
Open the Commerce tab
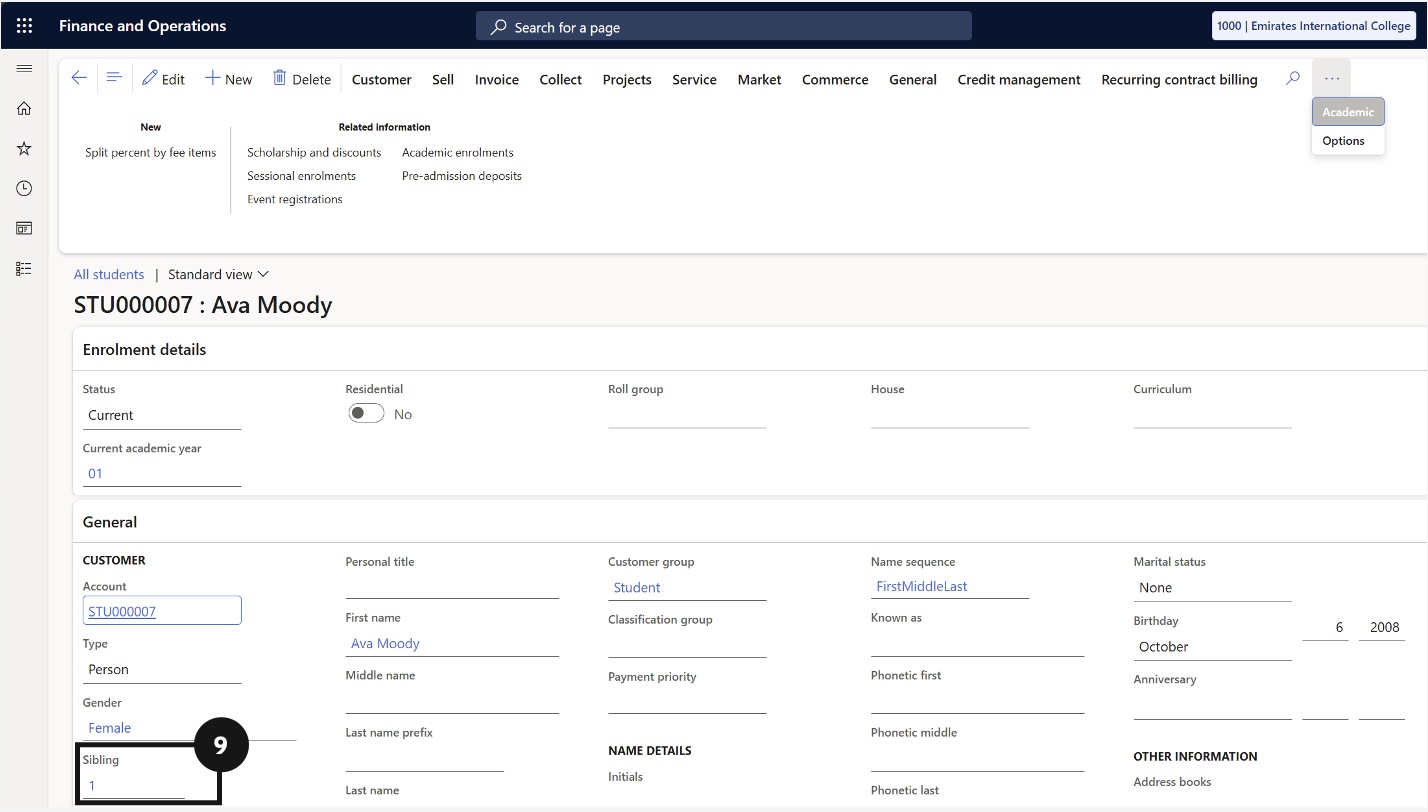click(835, 79)
